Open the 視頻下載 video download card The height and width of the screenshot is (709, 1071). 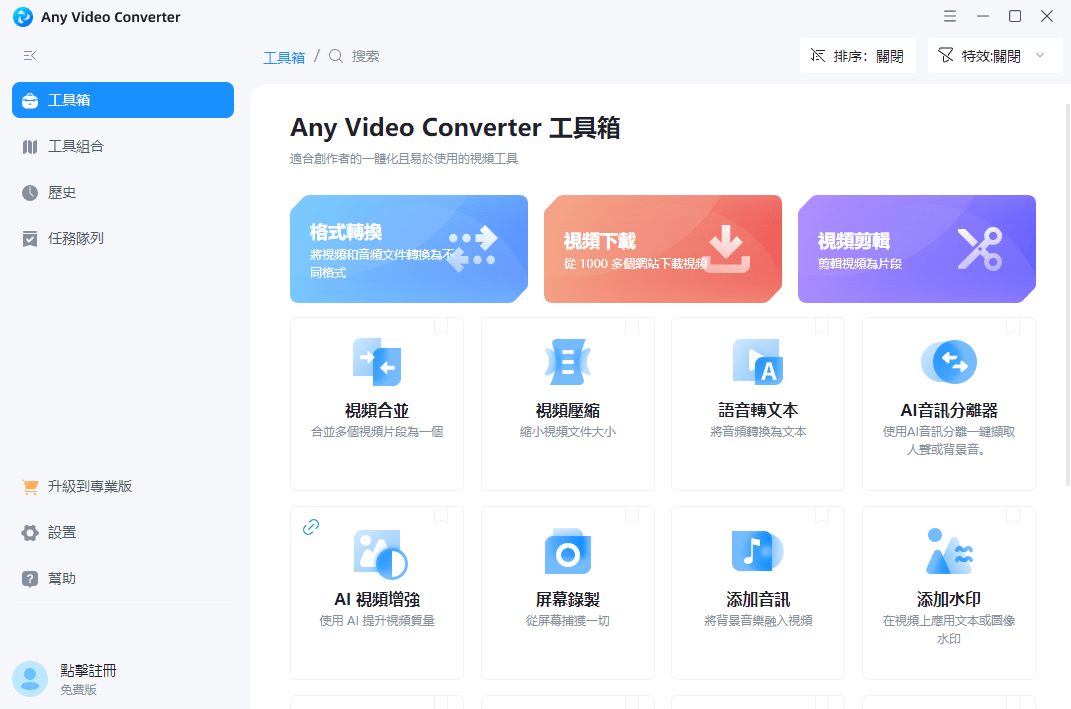tap(663, 249)
